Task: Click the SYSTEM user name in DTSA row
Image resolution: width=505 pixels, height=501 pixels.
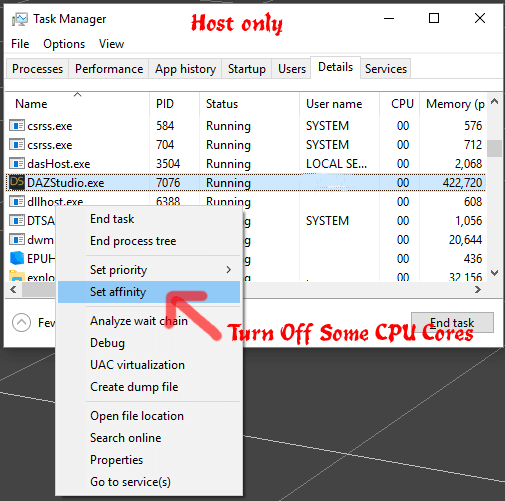Action: click(x=327, y=221)
